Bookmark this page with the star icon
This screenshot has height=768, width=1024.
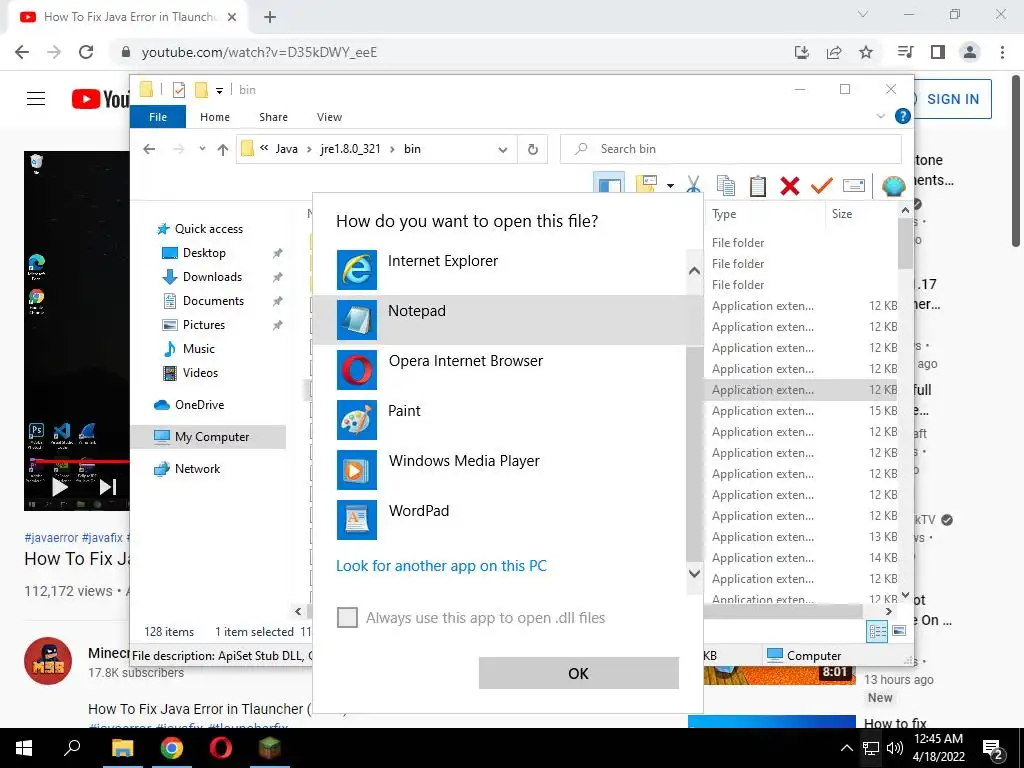(x=866, y=52)
